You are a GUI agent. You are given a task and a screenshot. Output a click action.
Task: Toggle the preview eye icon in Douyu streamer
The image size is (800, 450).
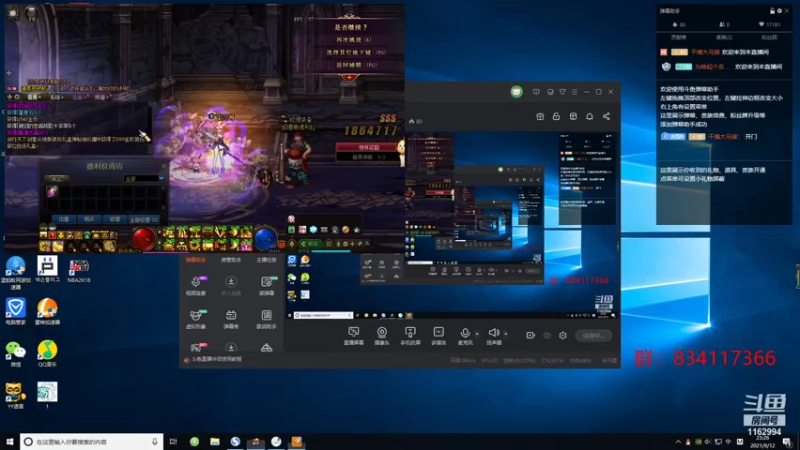547,335
